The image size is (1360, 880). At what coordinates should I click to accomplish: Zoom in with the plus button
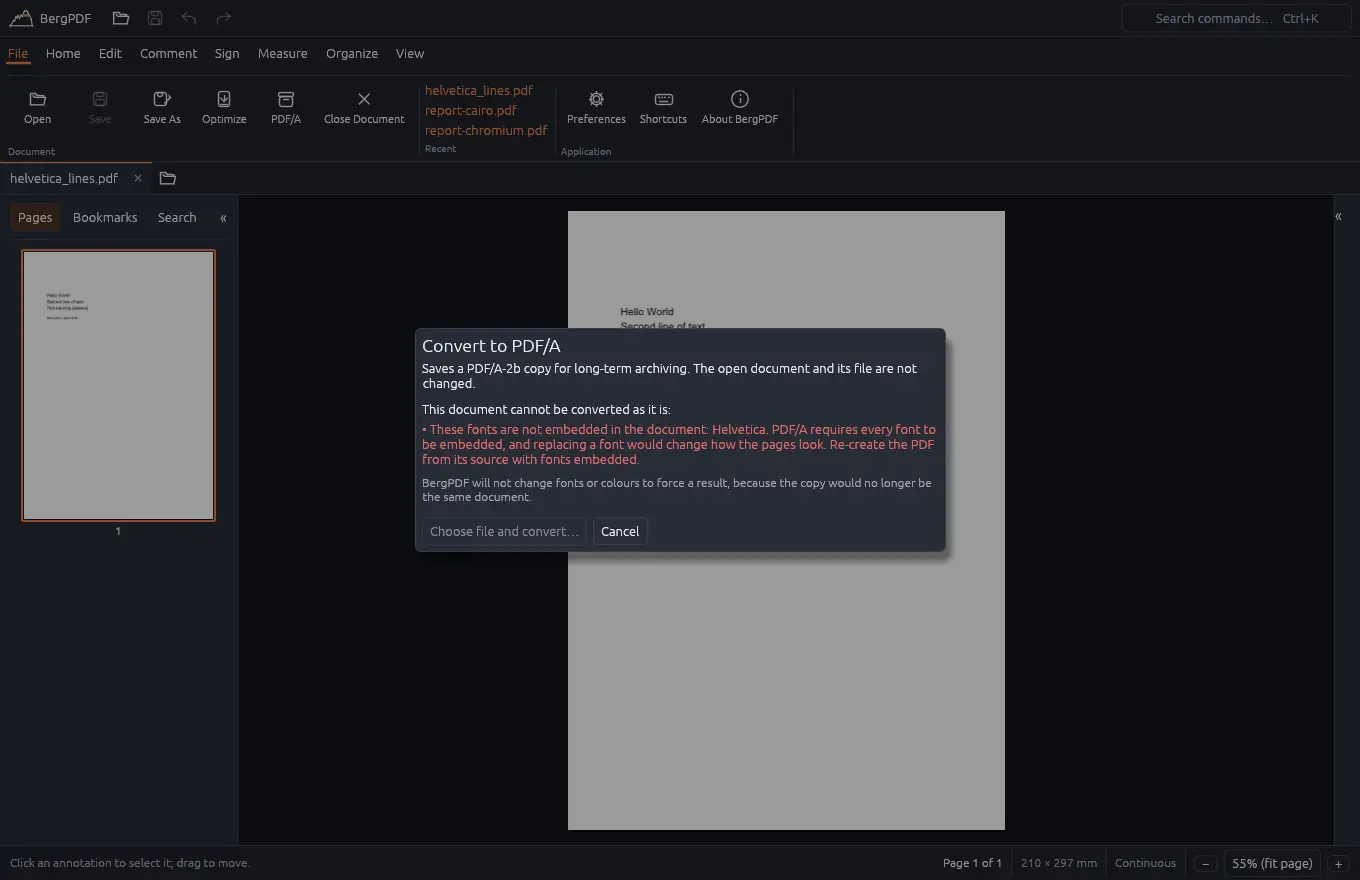coord(1338,863)
